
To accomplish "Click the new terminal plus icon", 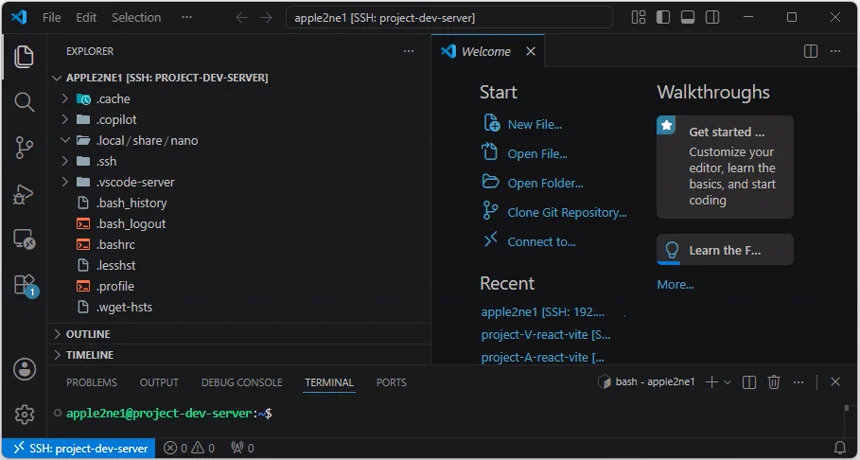I will 711,382.
